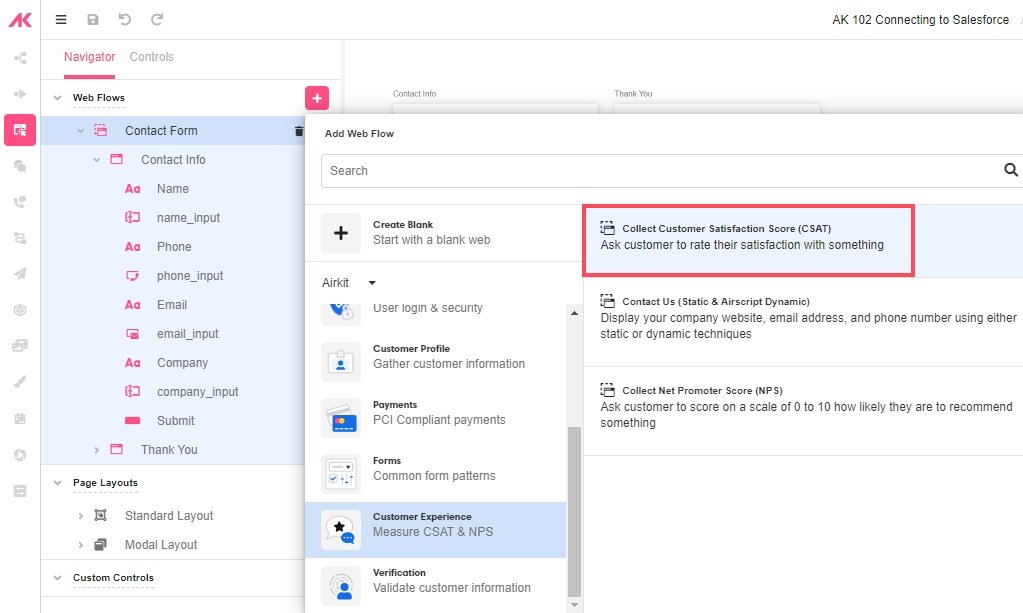The height and width of the screenshot is (613, 1023).
Task: Collapse the Custom Controls section
Action: 57,578
